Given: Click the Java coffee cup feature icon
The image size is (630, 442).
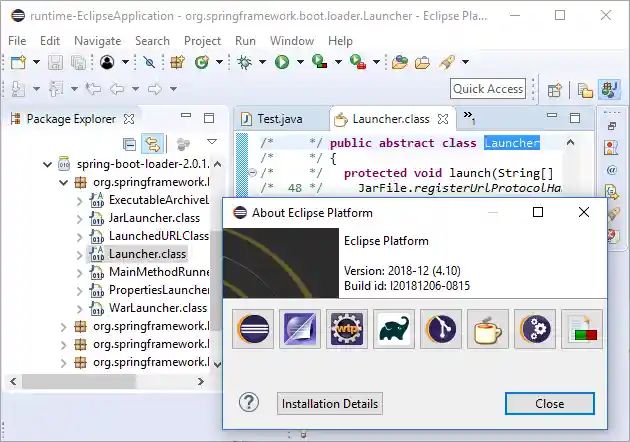Looking at the screenshot, I should (x=488, y=330).
